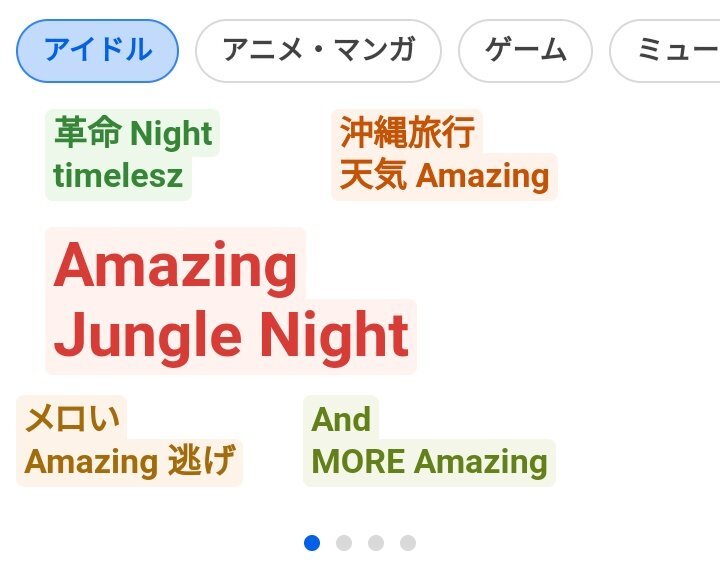720x569 pixels.
Task: Click the 天気 Amazing keyword line
Action: 444,176
